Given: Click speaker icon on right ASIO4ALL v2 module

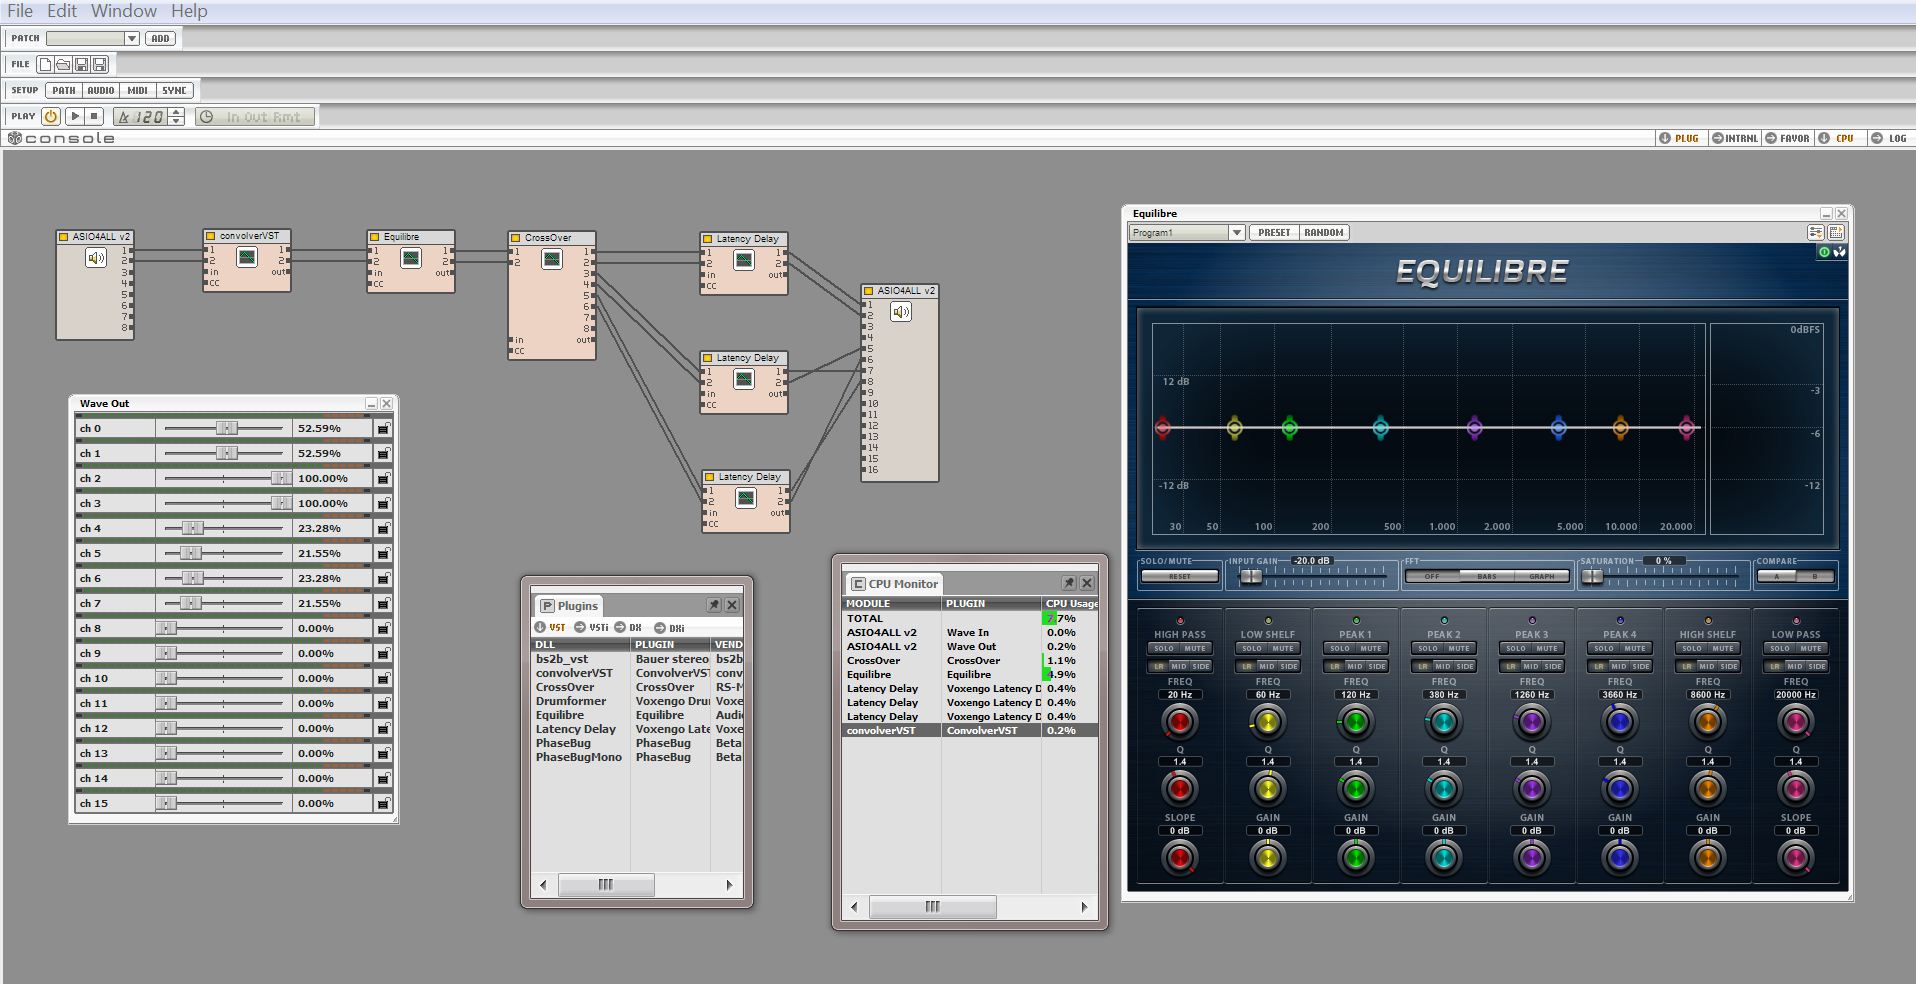Looking at the screenshot, I should (901, 312).
